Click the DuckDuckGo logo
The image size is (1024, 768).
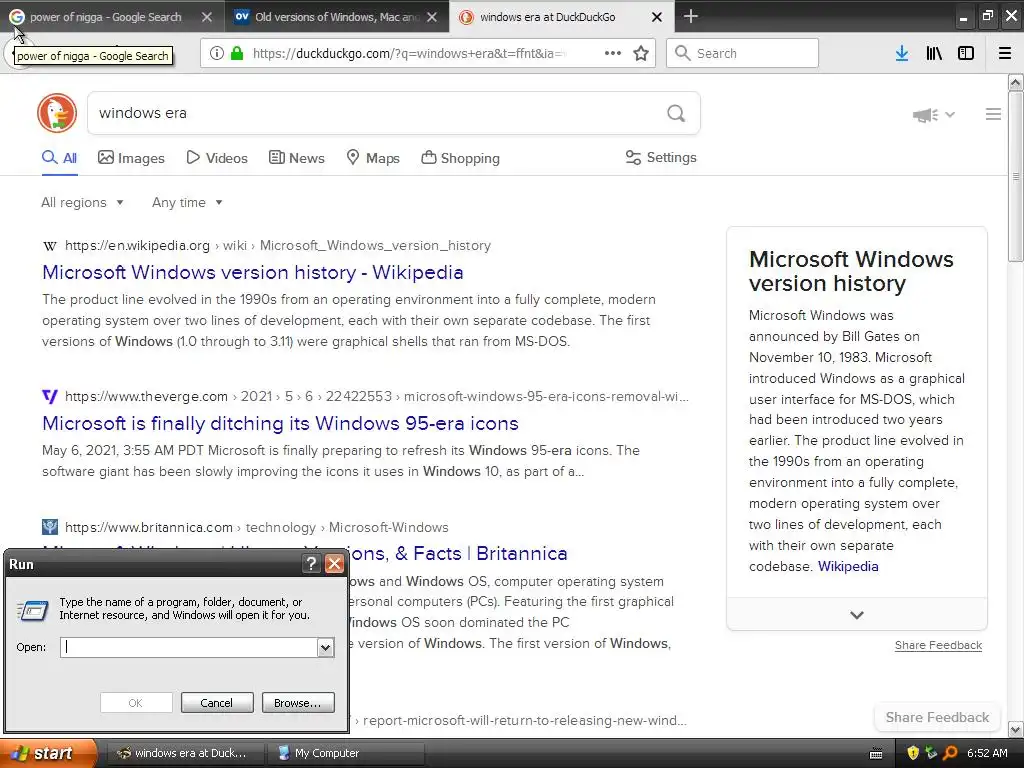tap(57, 113)
